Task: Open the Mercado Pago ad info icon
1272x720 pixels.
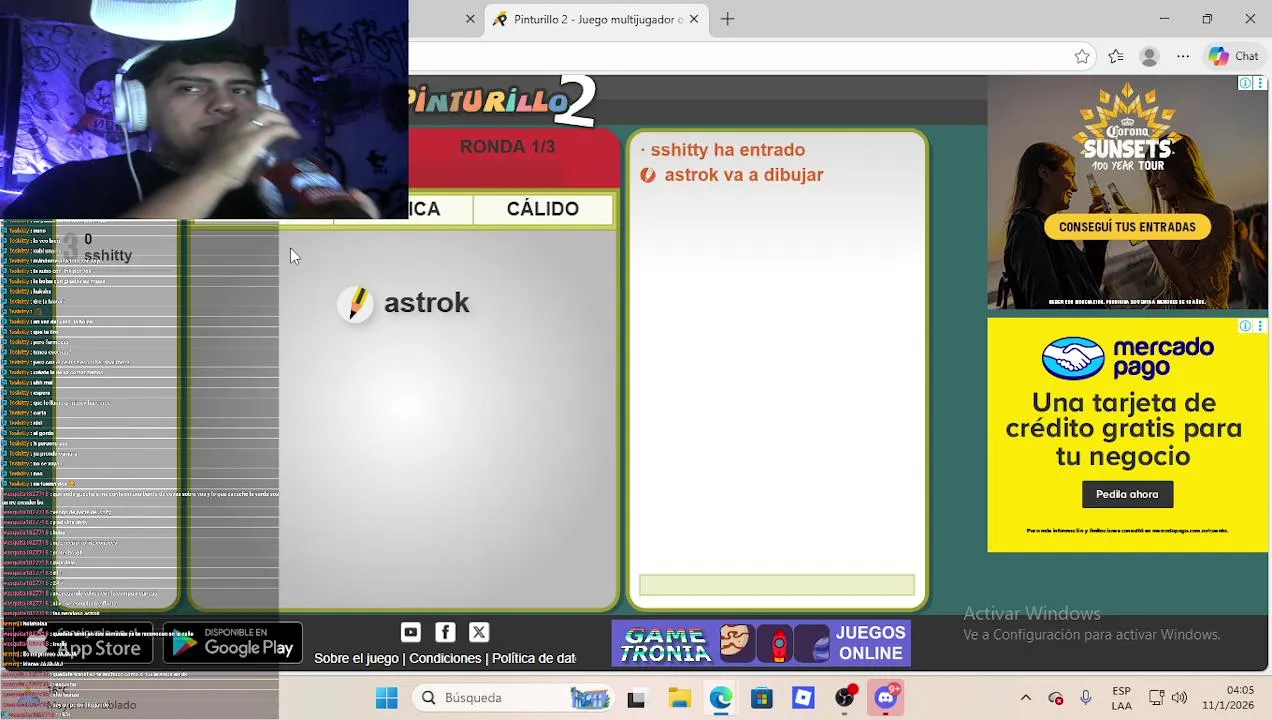Action: pyautogui.click(x=1246, y=326)
